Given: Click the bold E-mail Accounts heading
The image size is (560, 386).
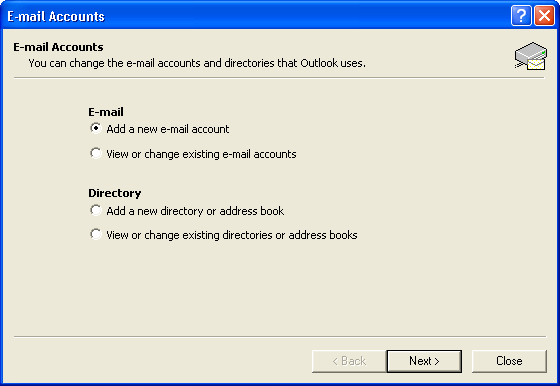Looking at the screenshot, I should click(x=58, y=47).
